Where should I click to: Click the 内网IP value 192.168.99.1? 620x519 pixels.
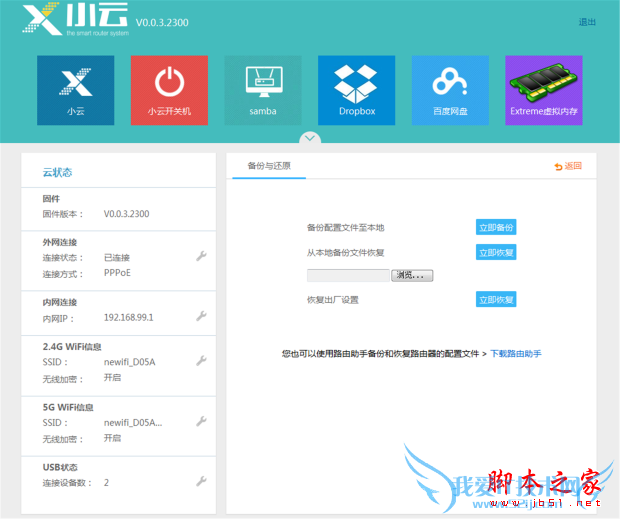click(129, 317)
